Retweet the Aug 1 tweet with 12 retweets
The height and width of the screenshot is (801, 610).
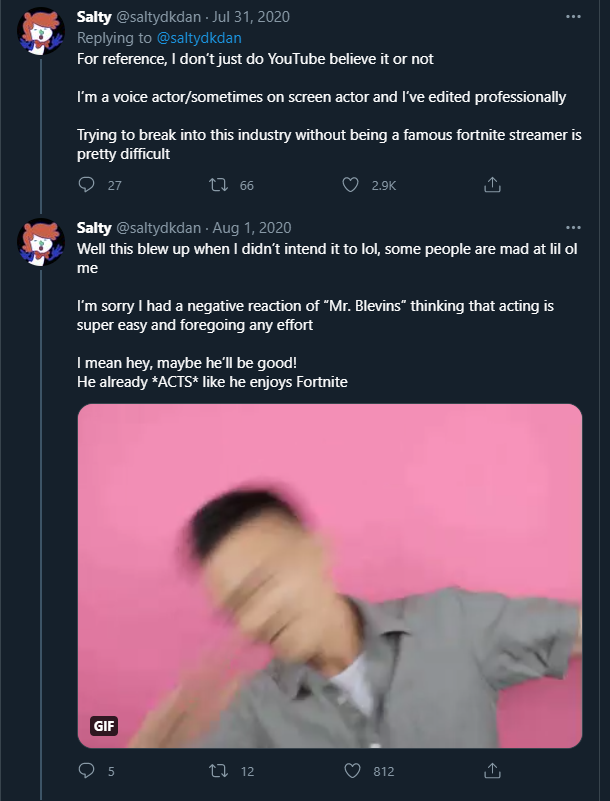219,770
